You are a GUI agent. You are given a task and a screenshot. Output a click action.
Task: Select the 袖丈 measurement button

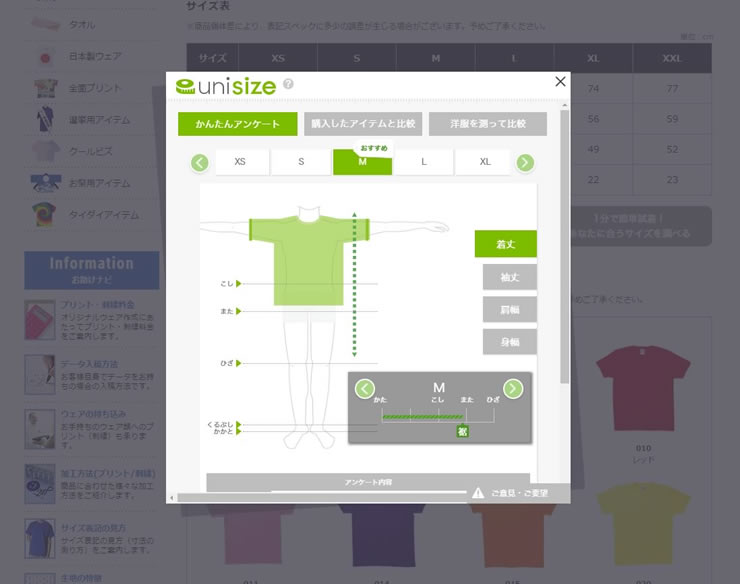pyautogui.click(x=509, y=277)
